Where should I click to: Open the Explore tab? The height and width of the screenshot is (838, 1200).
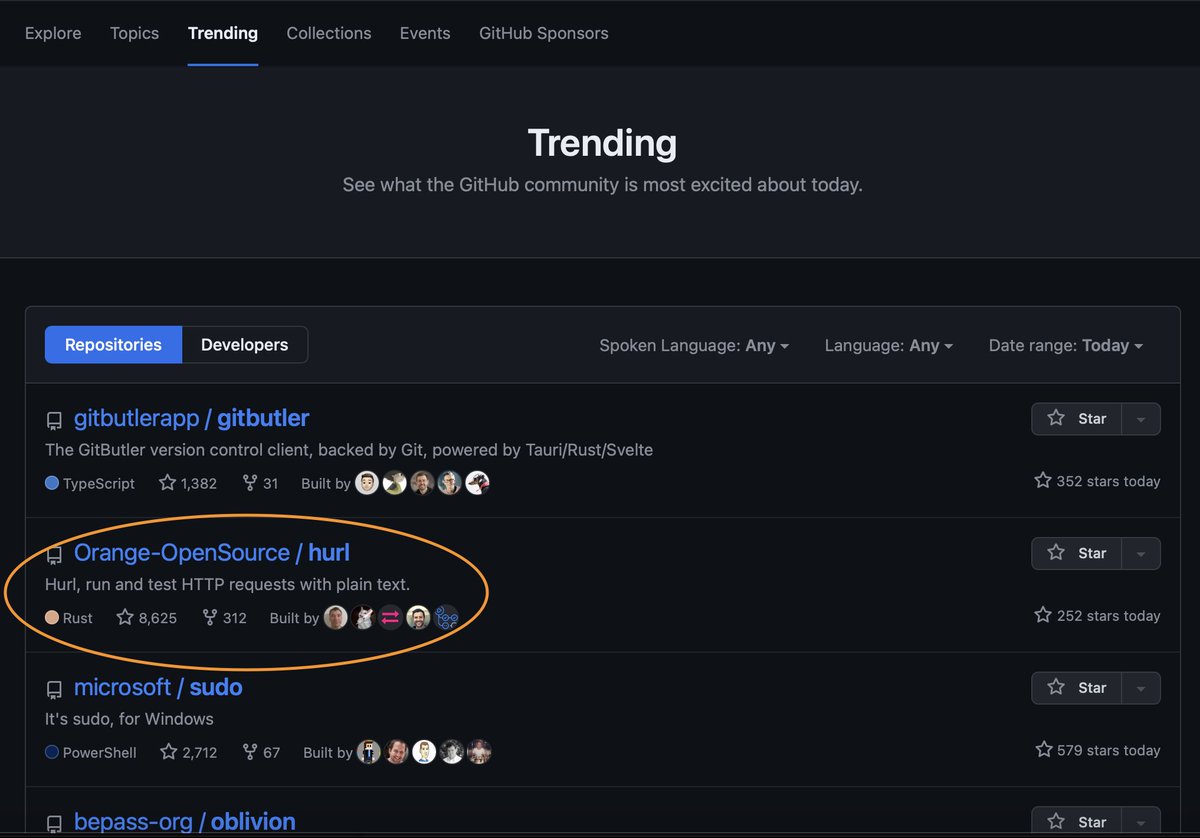point(53,33)
